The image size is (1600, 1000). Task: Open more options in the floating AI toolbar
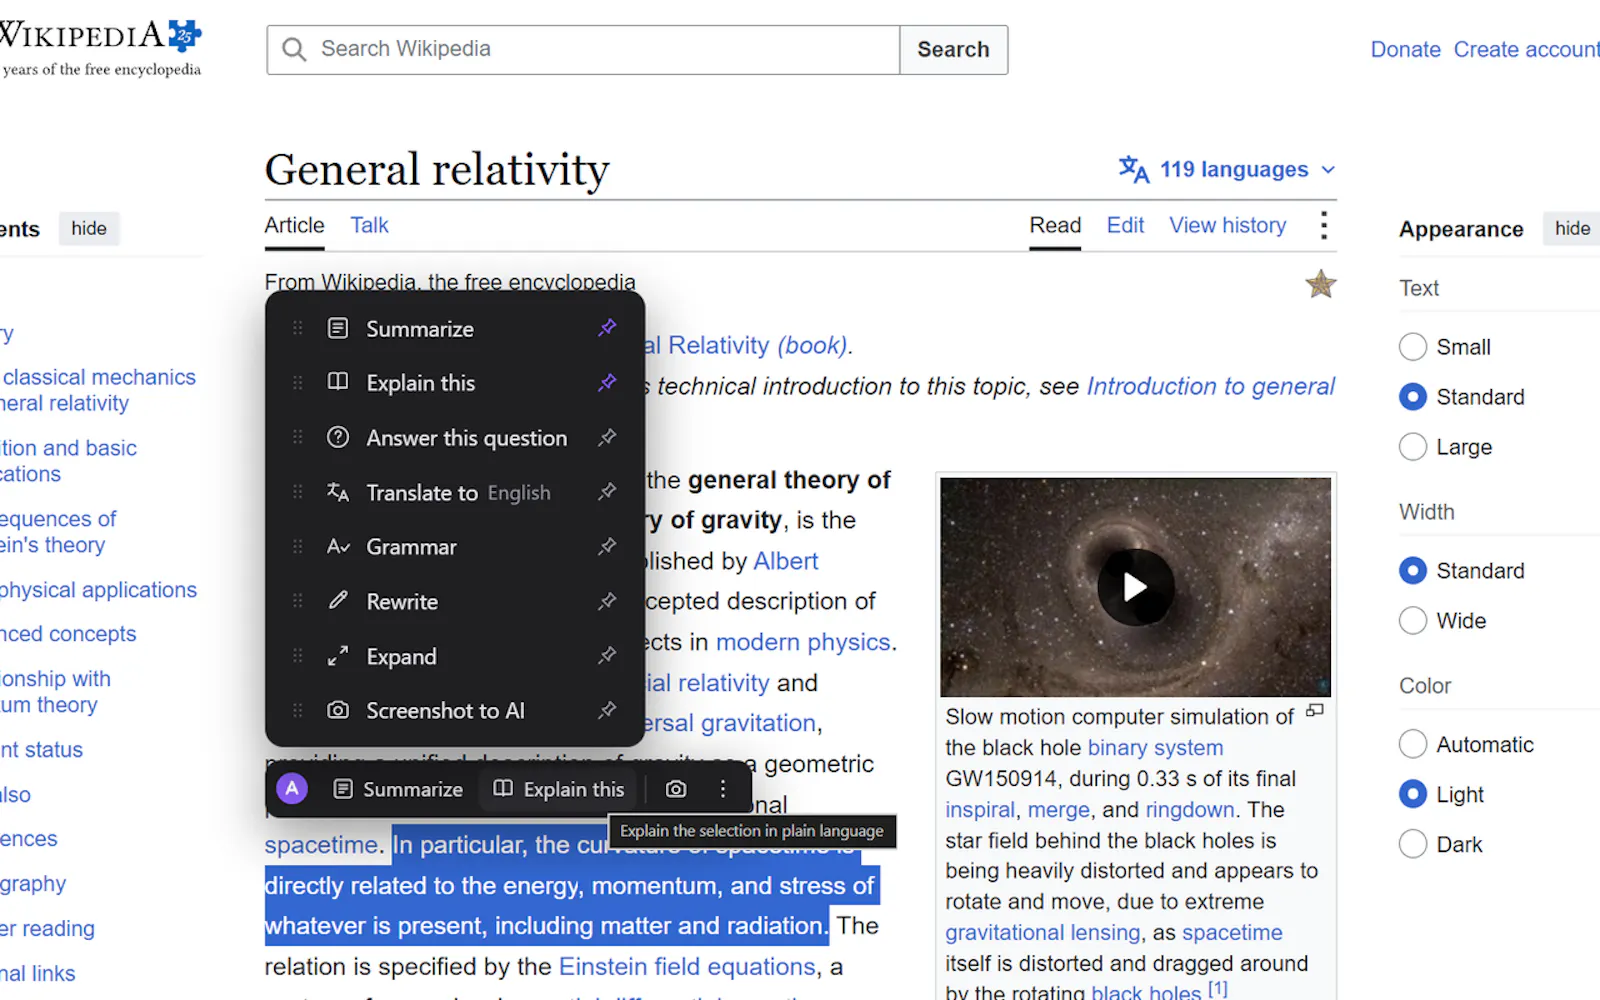pyautogui.click(x=723, y=789)
